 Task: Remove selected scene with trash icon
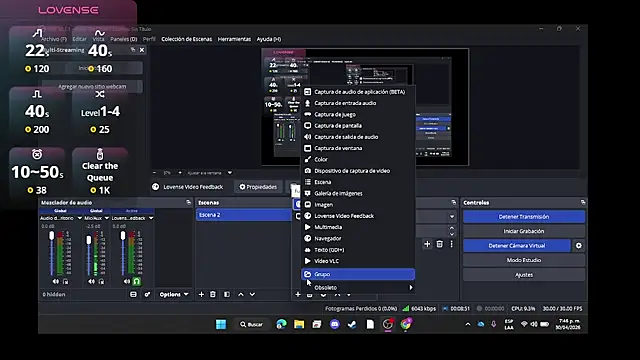(213, 294)
